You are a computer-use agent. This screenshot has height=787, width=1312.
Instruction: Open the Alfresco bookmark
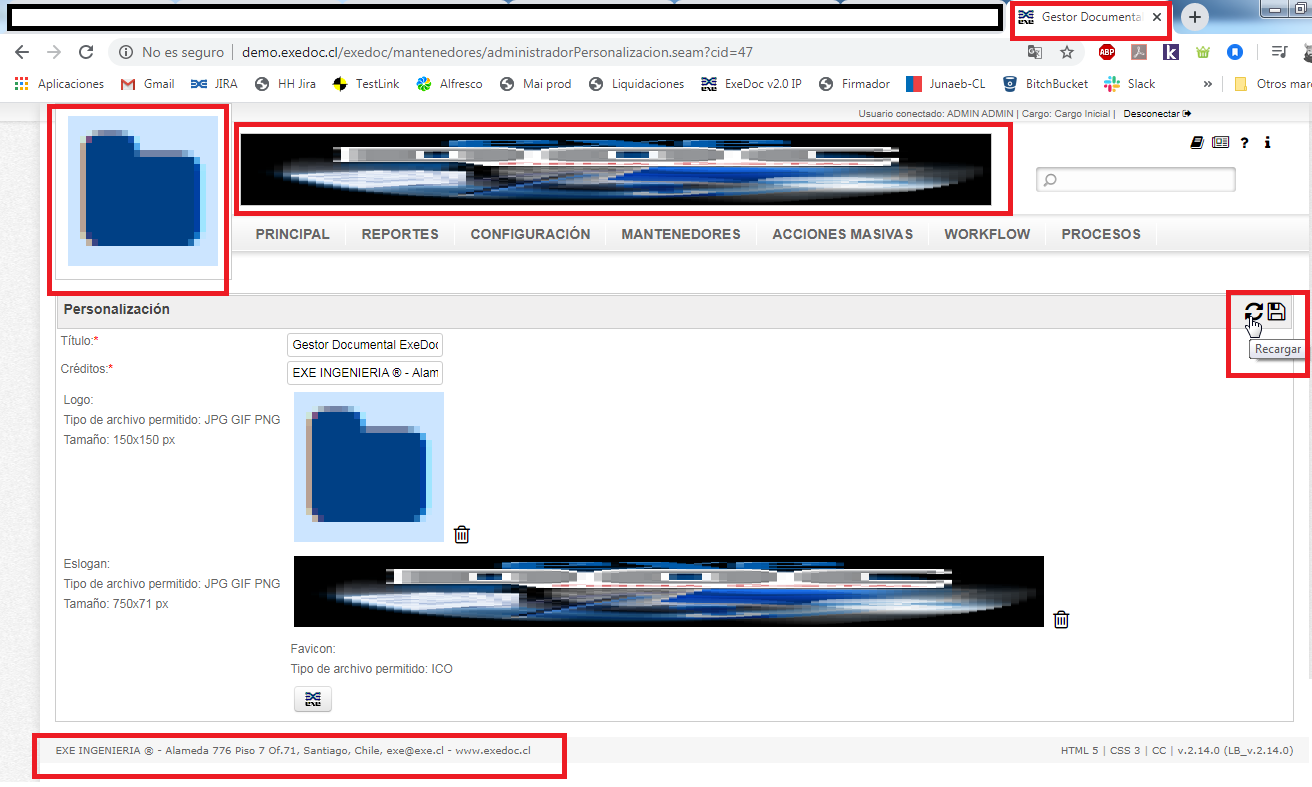pyautogui.click(x=449, y=84)
